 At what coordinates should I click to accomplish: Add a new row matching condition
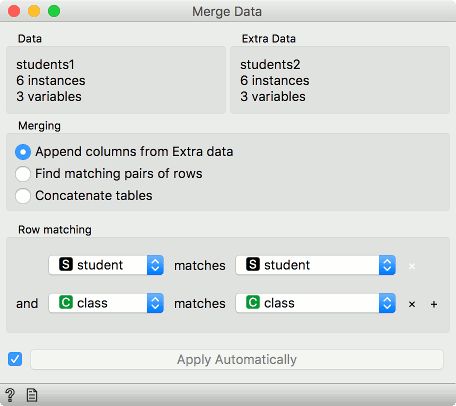tap(434, 304)
